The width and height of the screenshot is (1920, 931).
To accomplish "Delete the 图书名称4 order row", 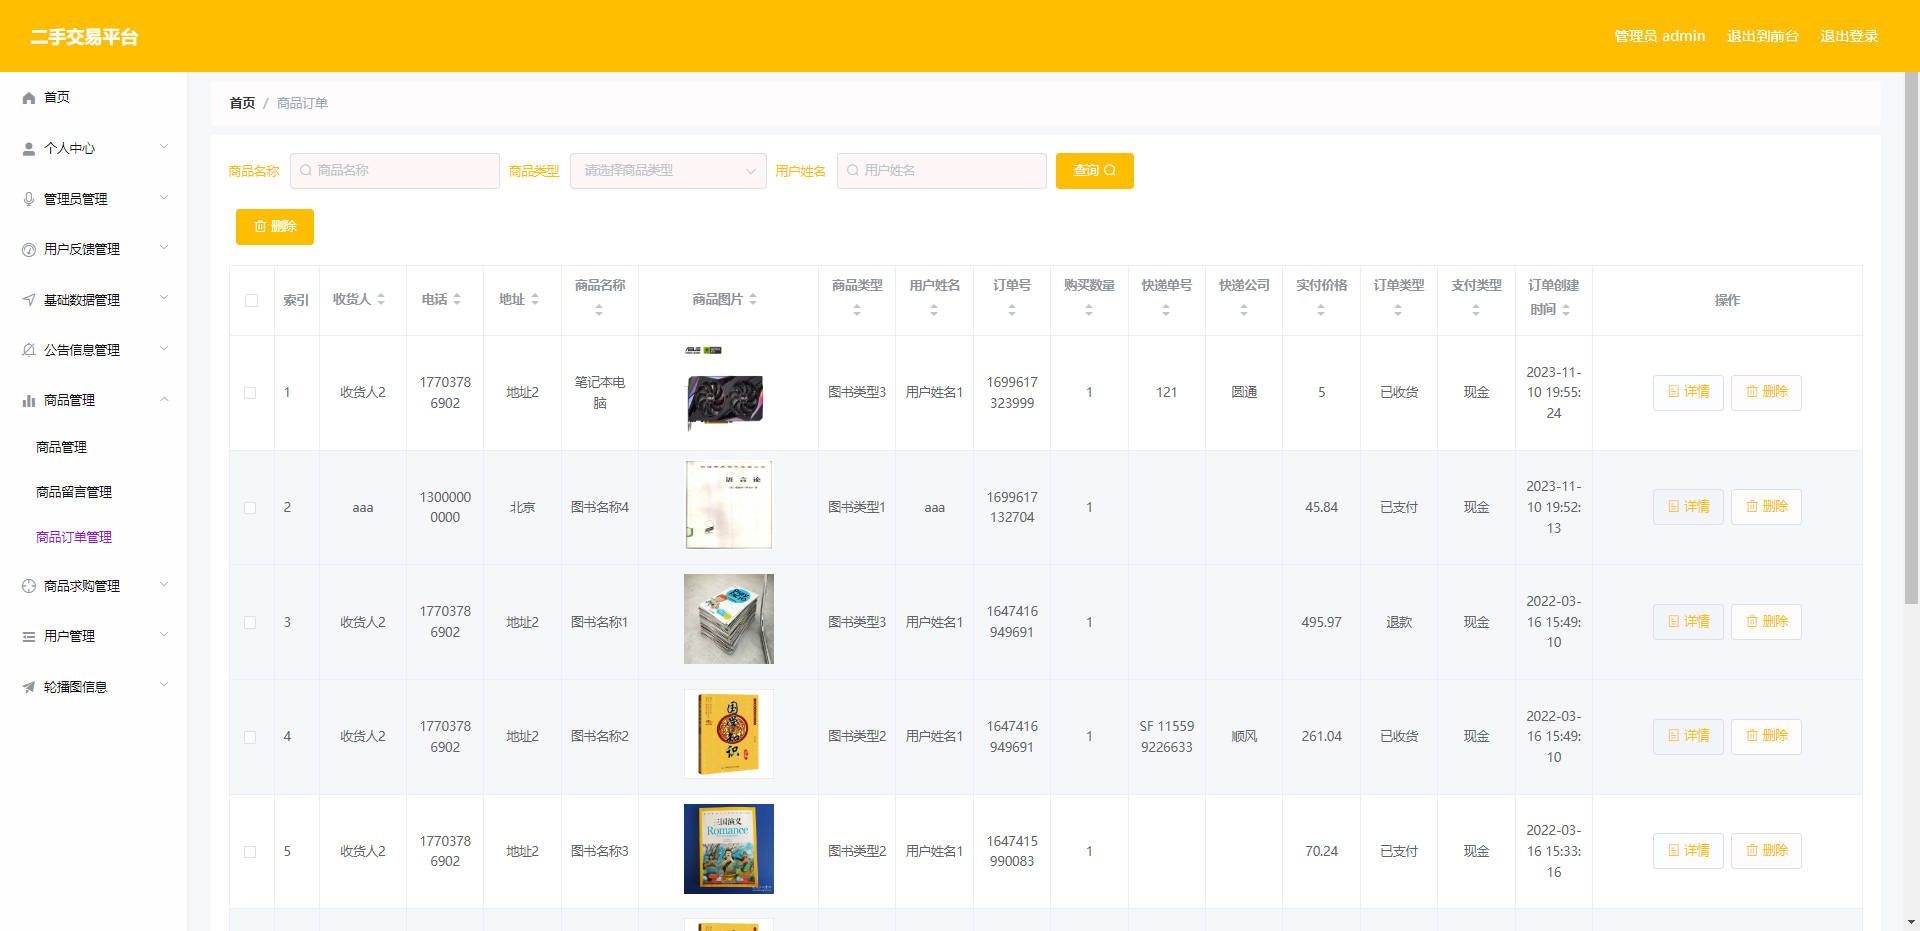I will point(1766,507).
